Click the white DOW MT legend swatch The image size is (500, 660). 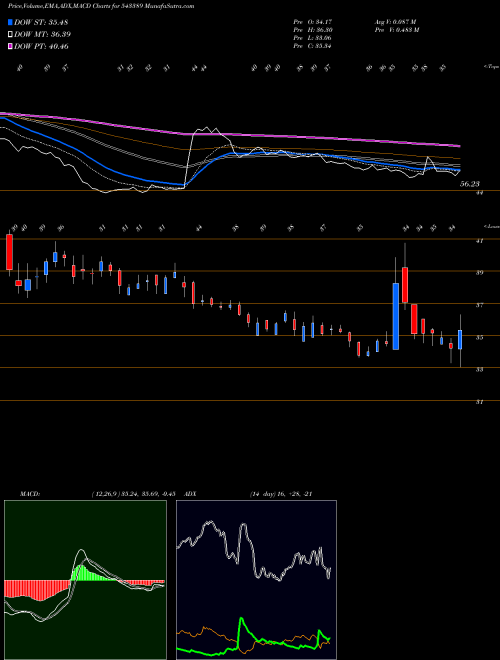10,35
